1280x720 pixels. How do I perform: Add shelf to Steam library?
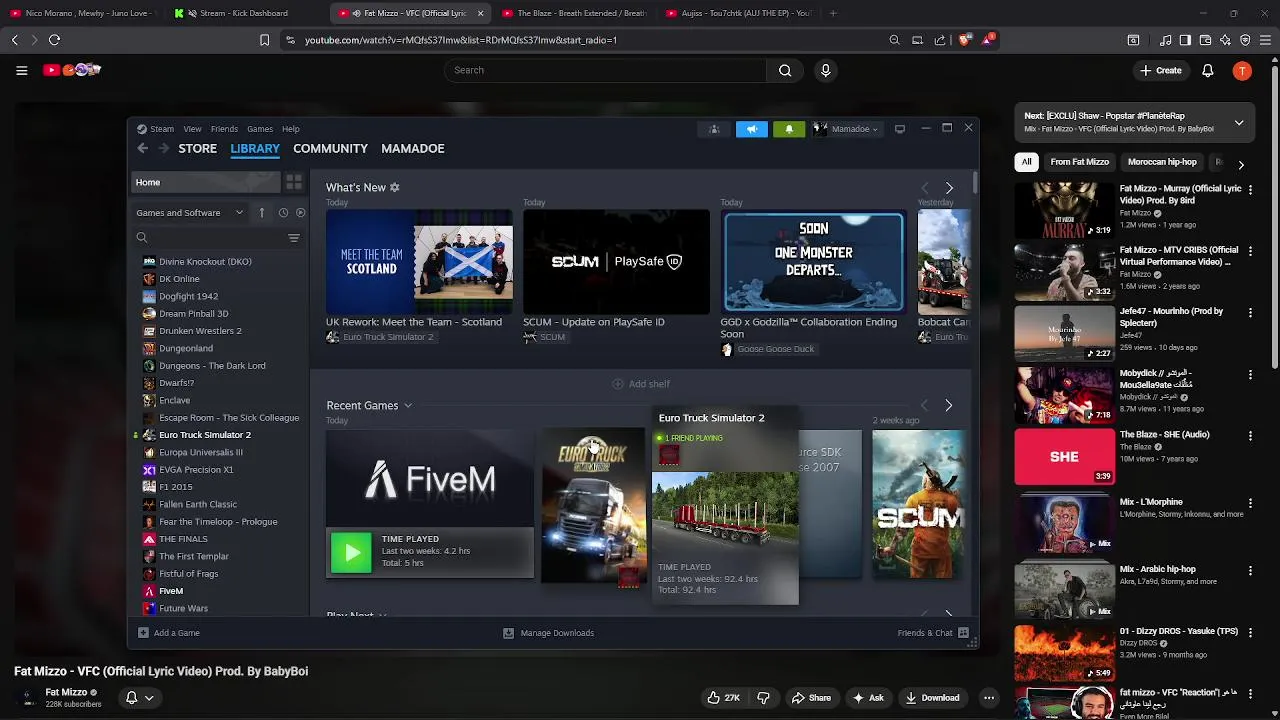[641, 384]
